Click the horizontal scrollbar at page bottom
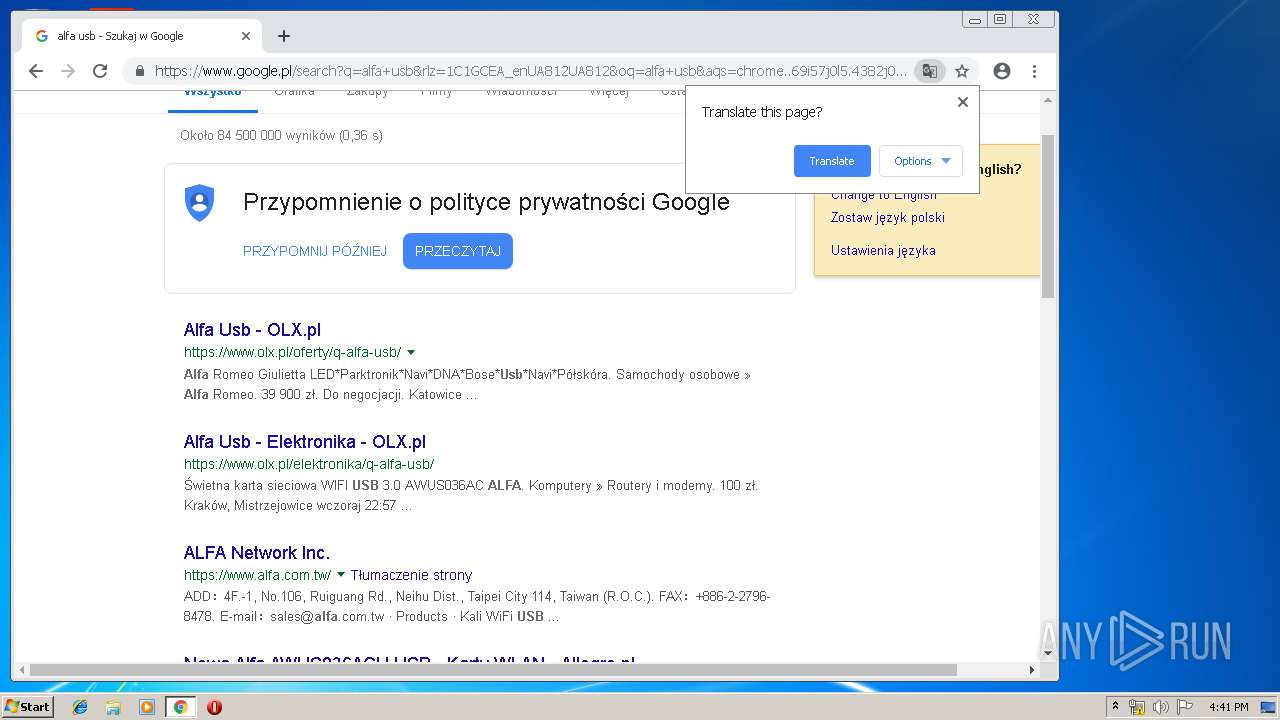This screenshot has height=720, width=1280. tap(493, 670)
